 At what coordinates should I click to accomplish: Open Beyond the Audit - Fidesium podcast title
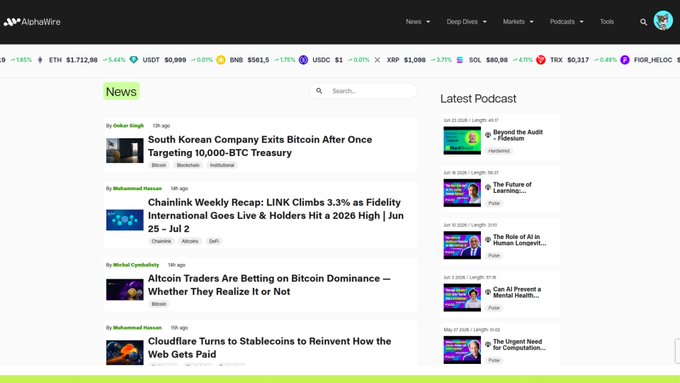pyautogui.click(x=518, y=135)
